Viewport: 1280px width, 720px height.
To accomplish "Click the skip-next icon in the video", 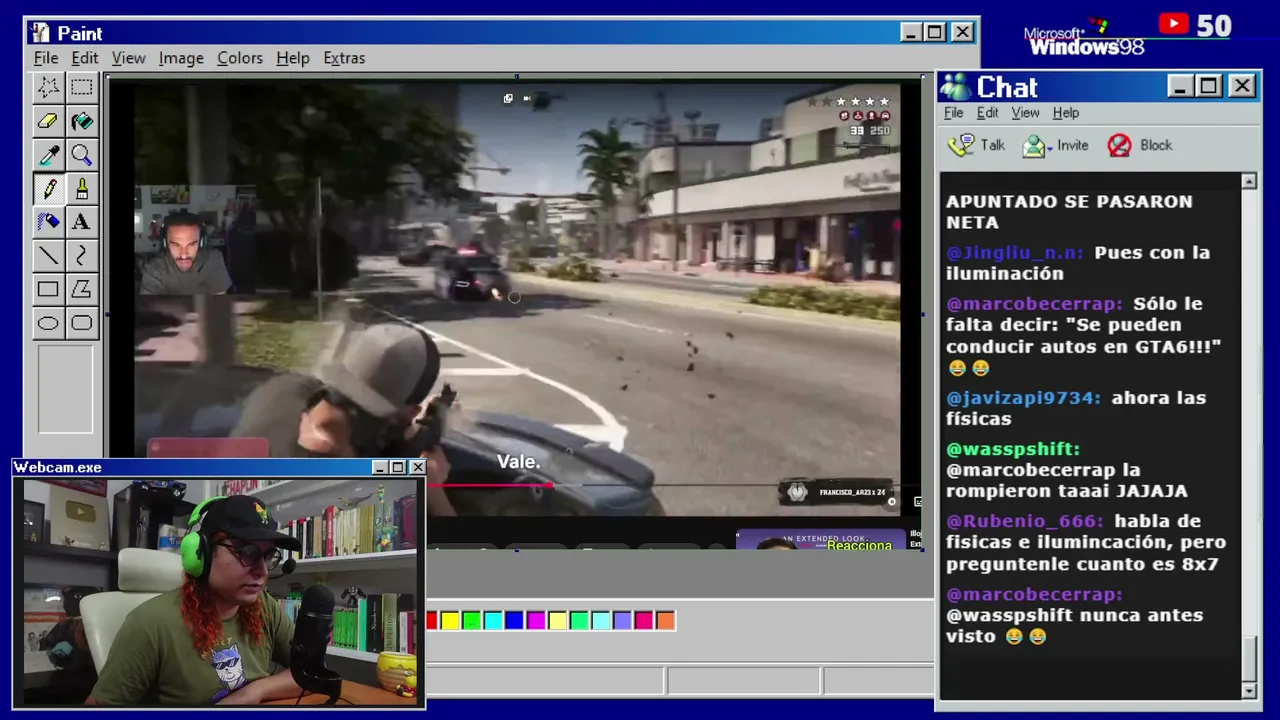I will coord(527,98).
